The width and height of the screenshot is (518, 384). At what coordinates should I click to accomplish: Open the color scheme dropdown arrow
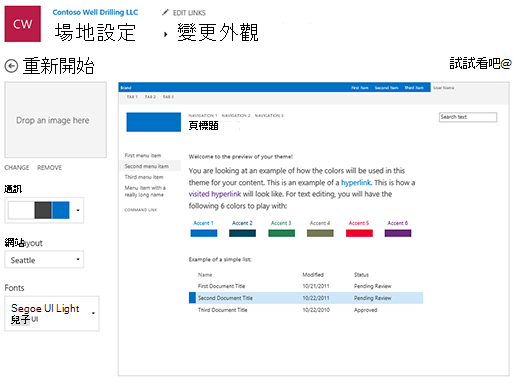[78, 210]
